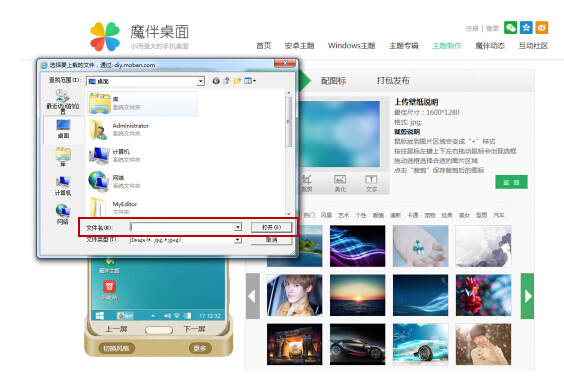
Task: Select the 库 system folder in file list
Action: tap(142, 103)
